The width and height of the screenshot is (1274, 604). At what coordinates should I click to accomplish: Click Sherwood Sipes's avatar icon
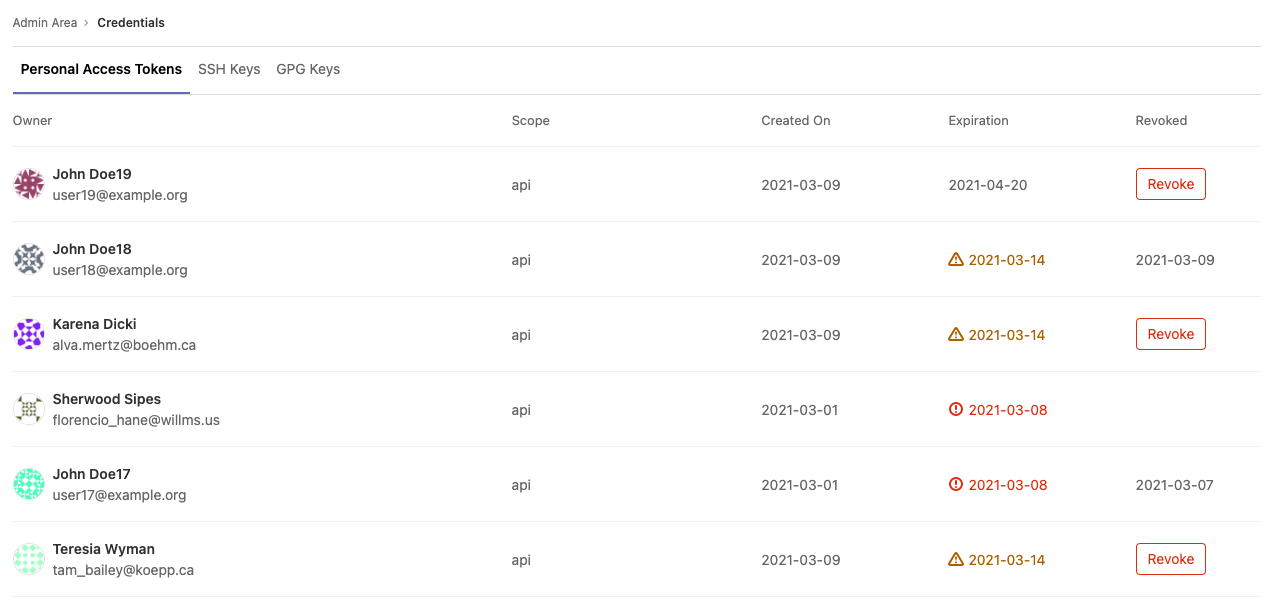pyautogui.click(x=27, y=409)
